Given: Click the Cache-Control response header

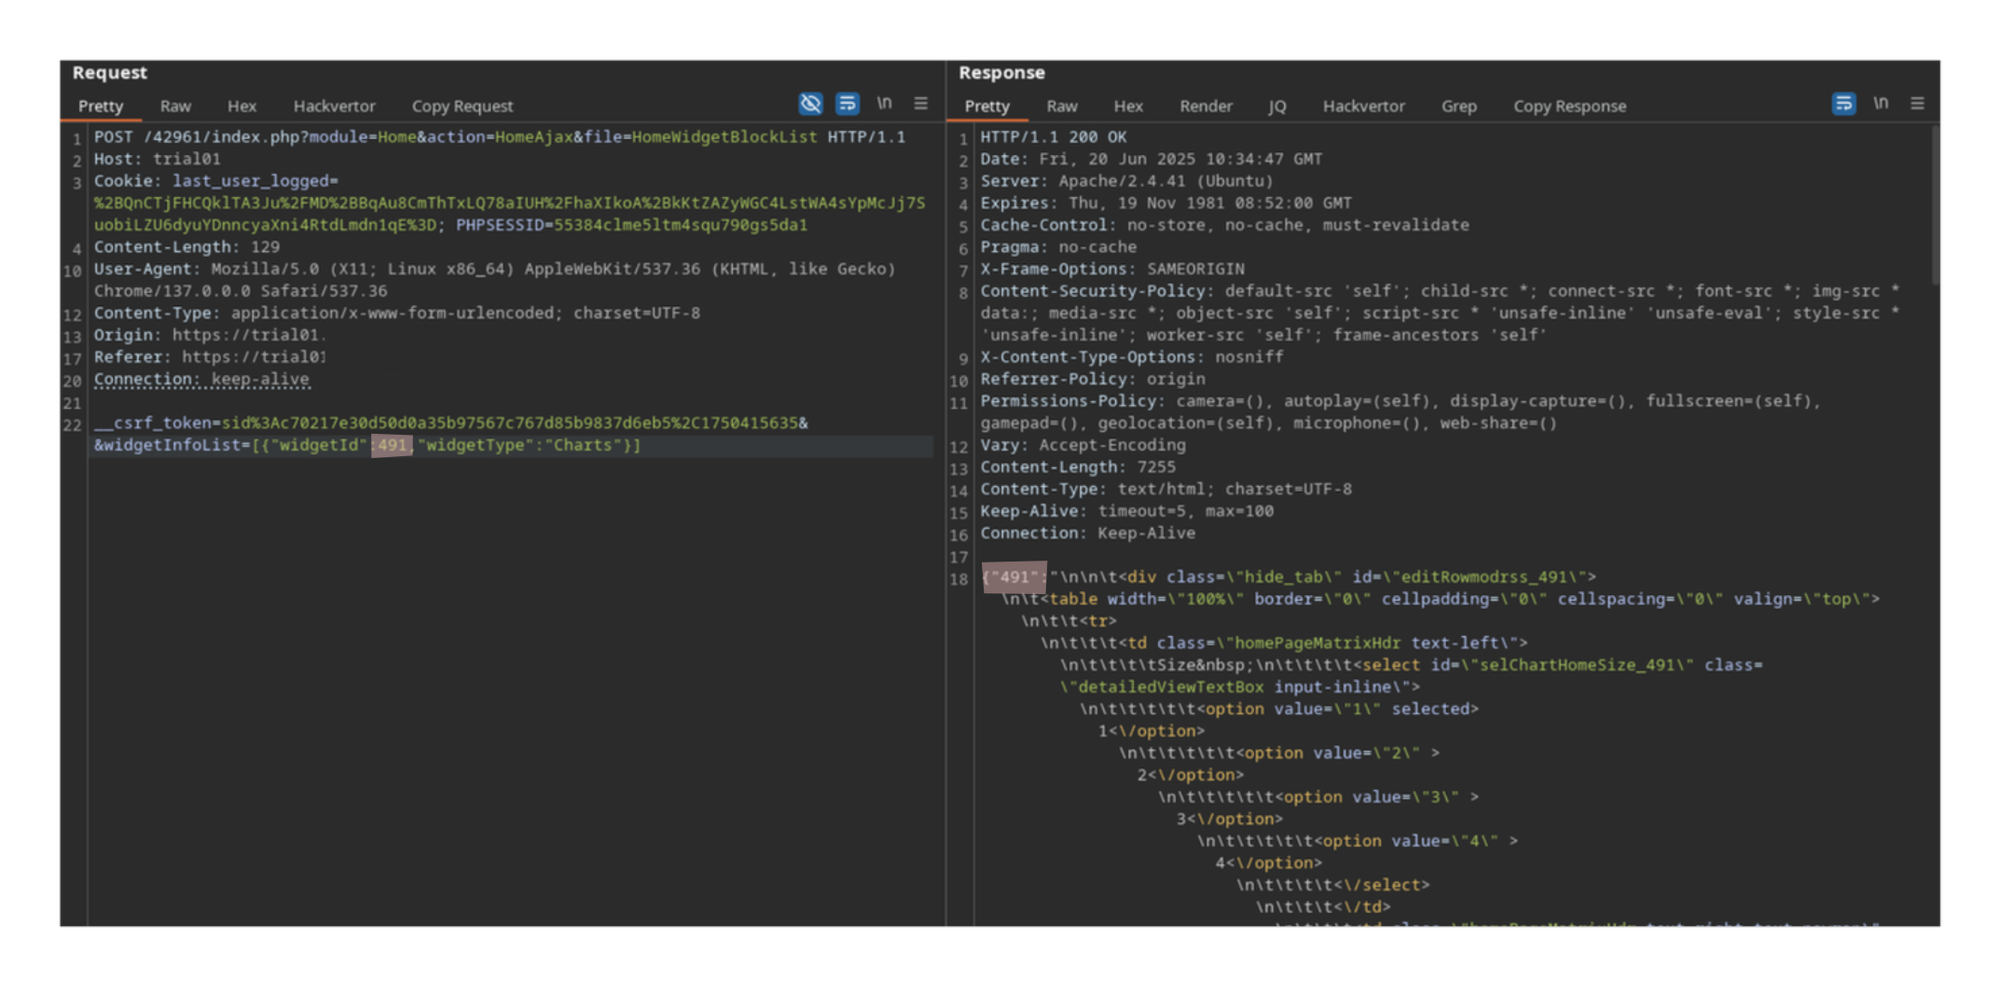Looking at the screenshot, I should click(x=1225, y=225).
